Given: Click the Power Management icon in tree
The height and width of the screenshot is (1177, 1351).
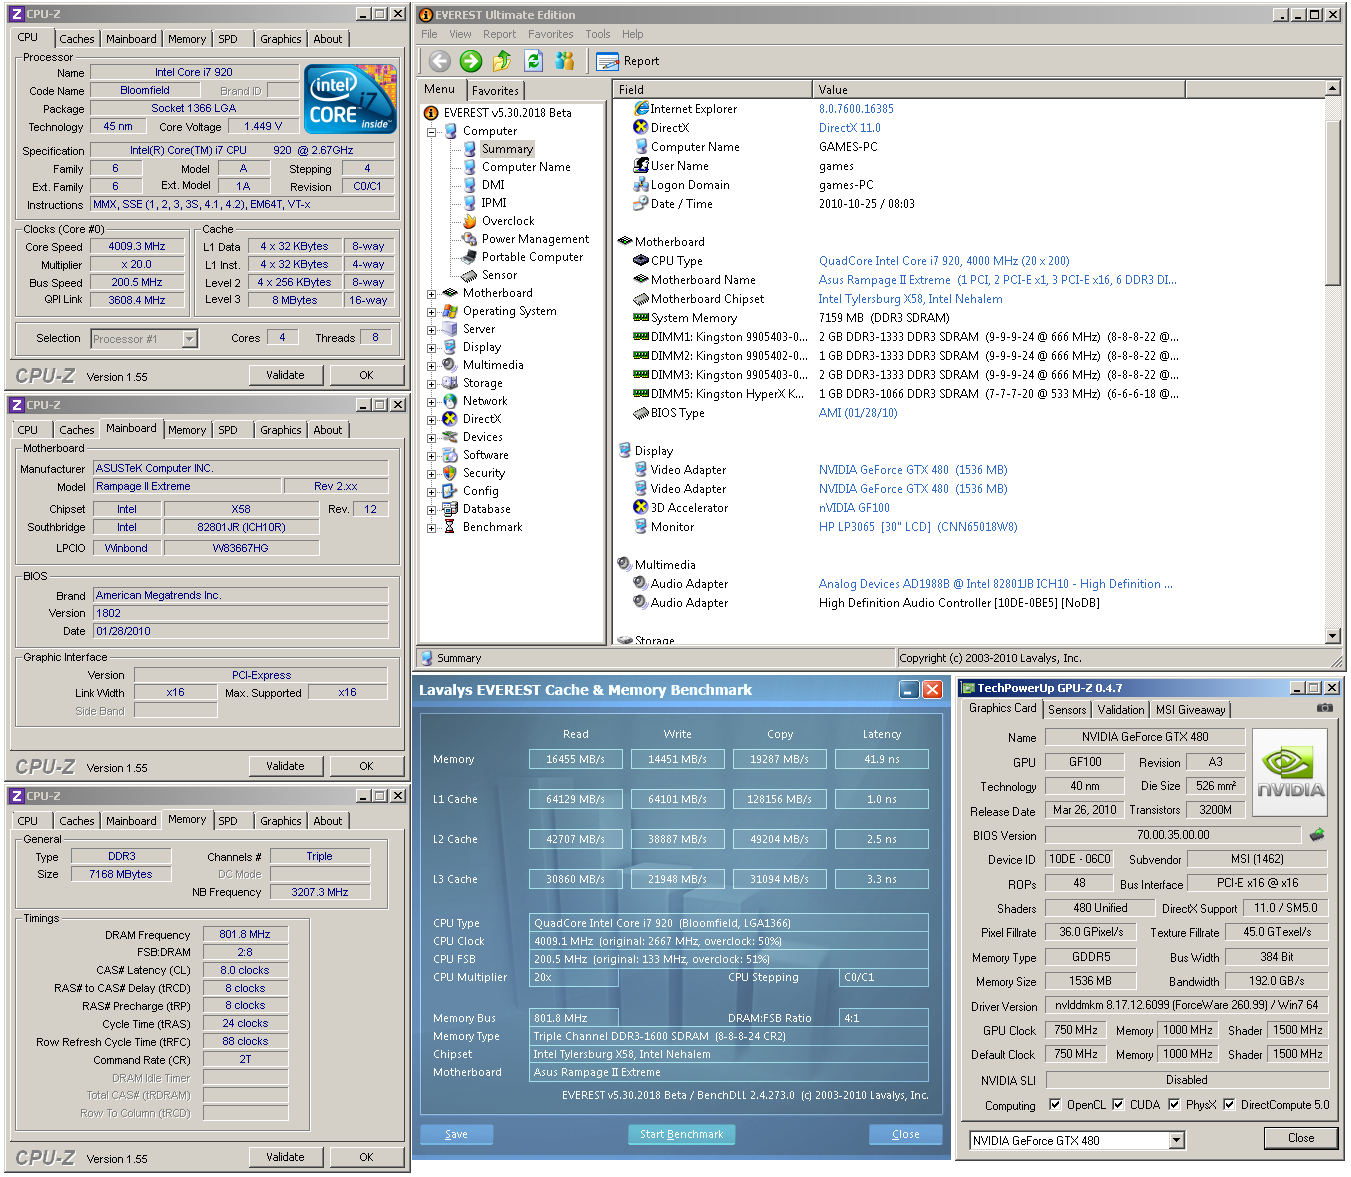Looking at the screenshot, I should coord(469,239).
